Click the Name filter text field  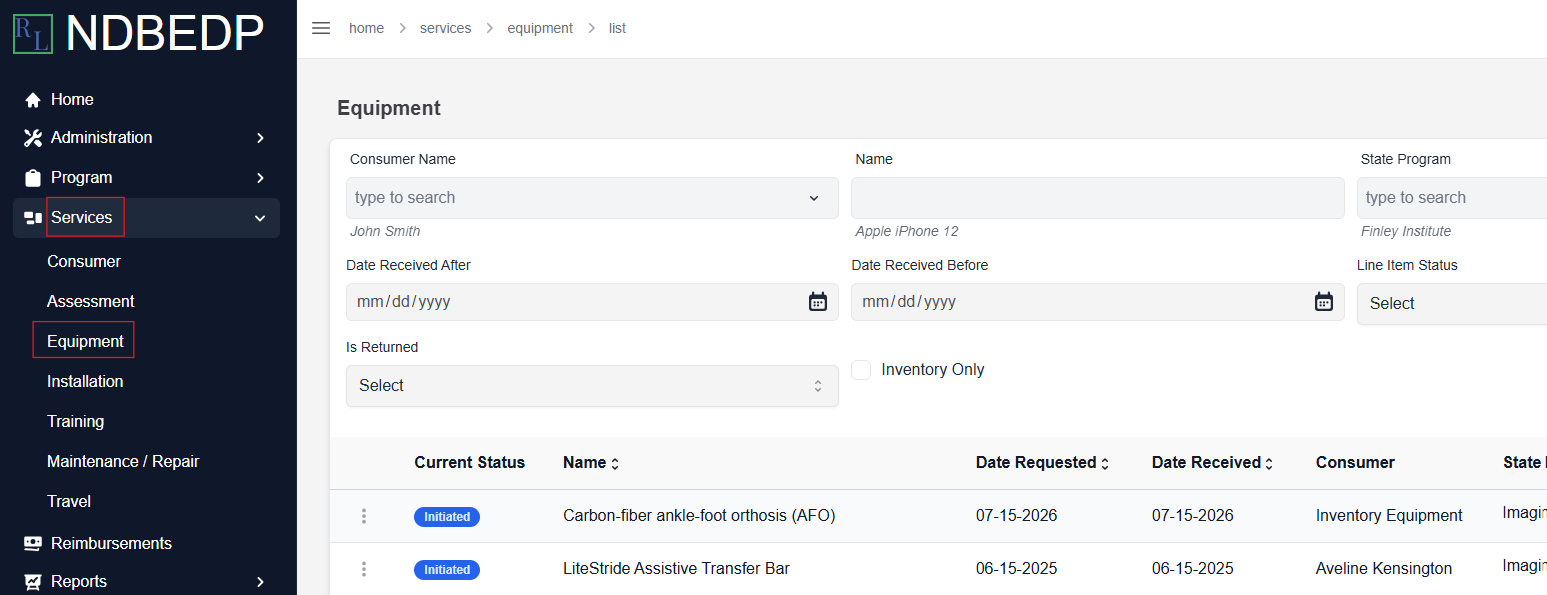tap(1098, 198)
